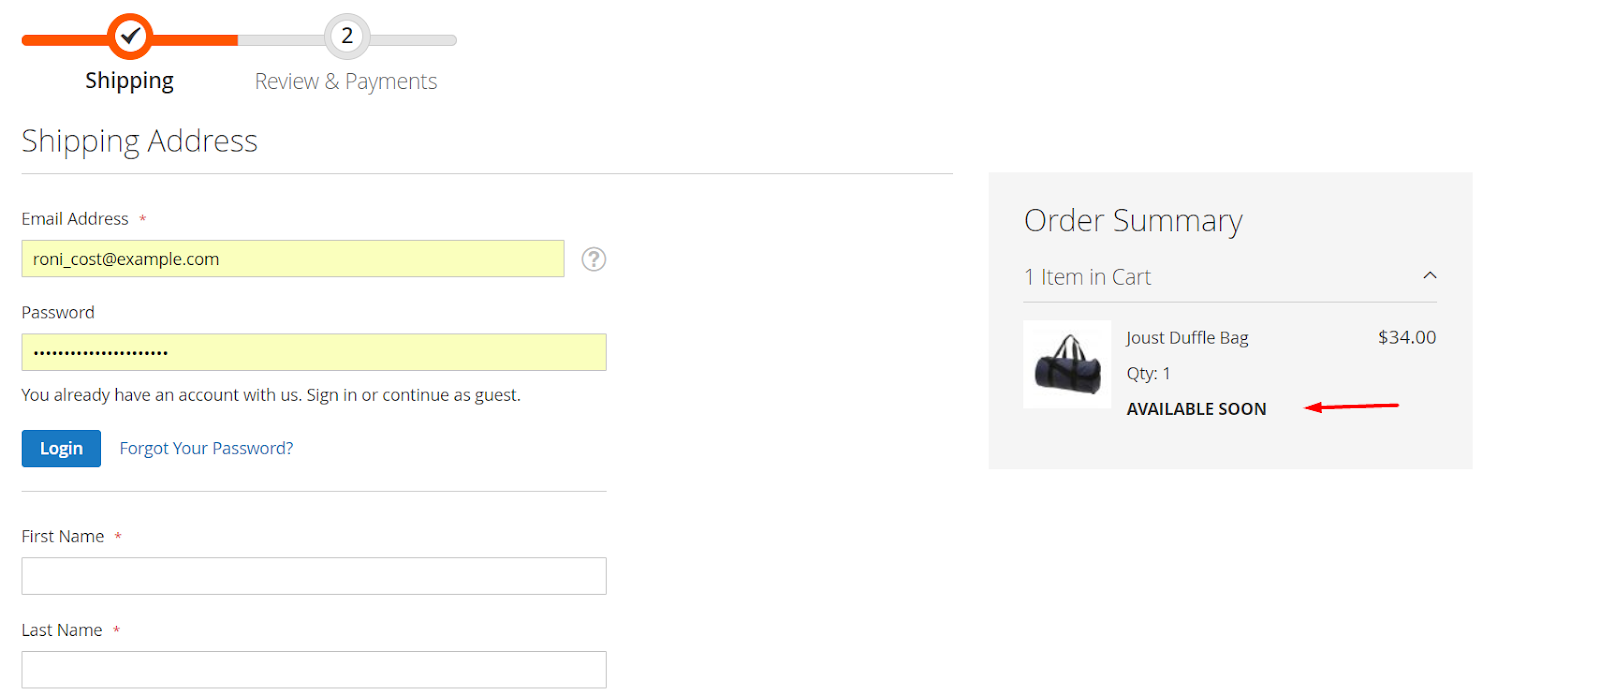Open the Forgot Your Password link
Screen dimensions: 1600x695
pyautogui.click(x=206, y=448)
